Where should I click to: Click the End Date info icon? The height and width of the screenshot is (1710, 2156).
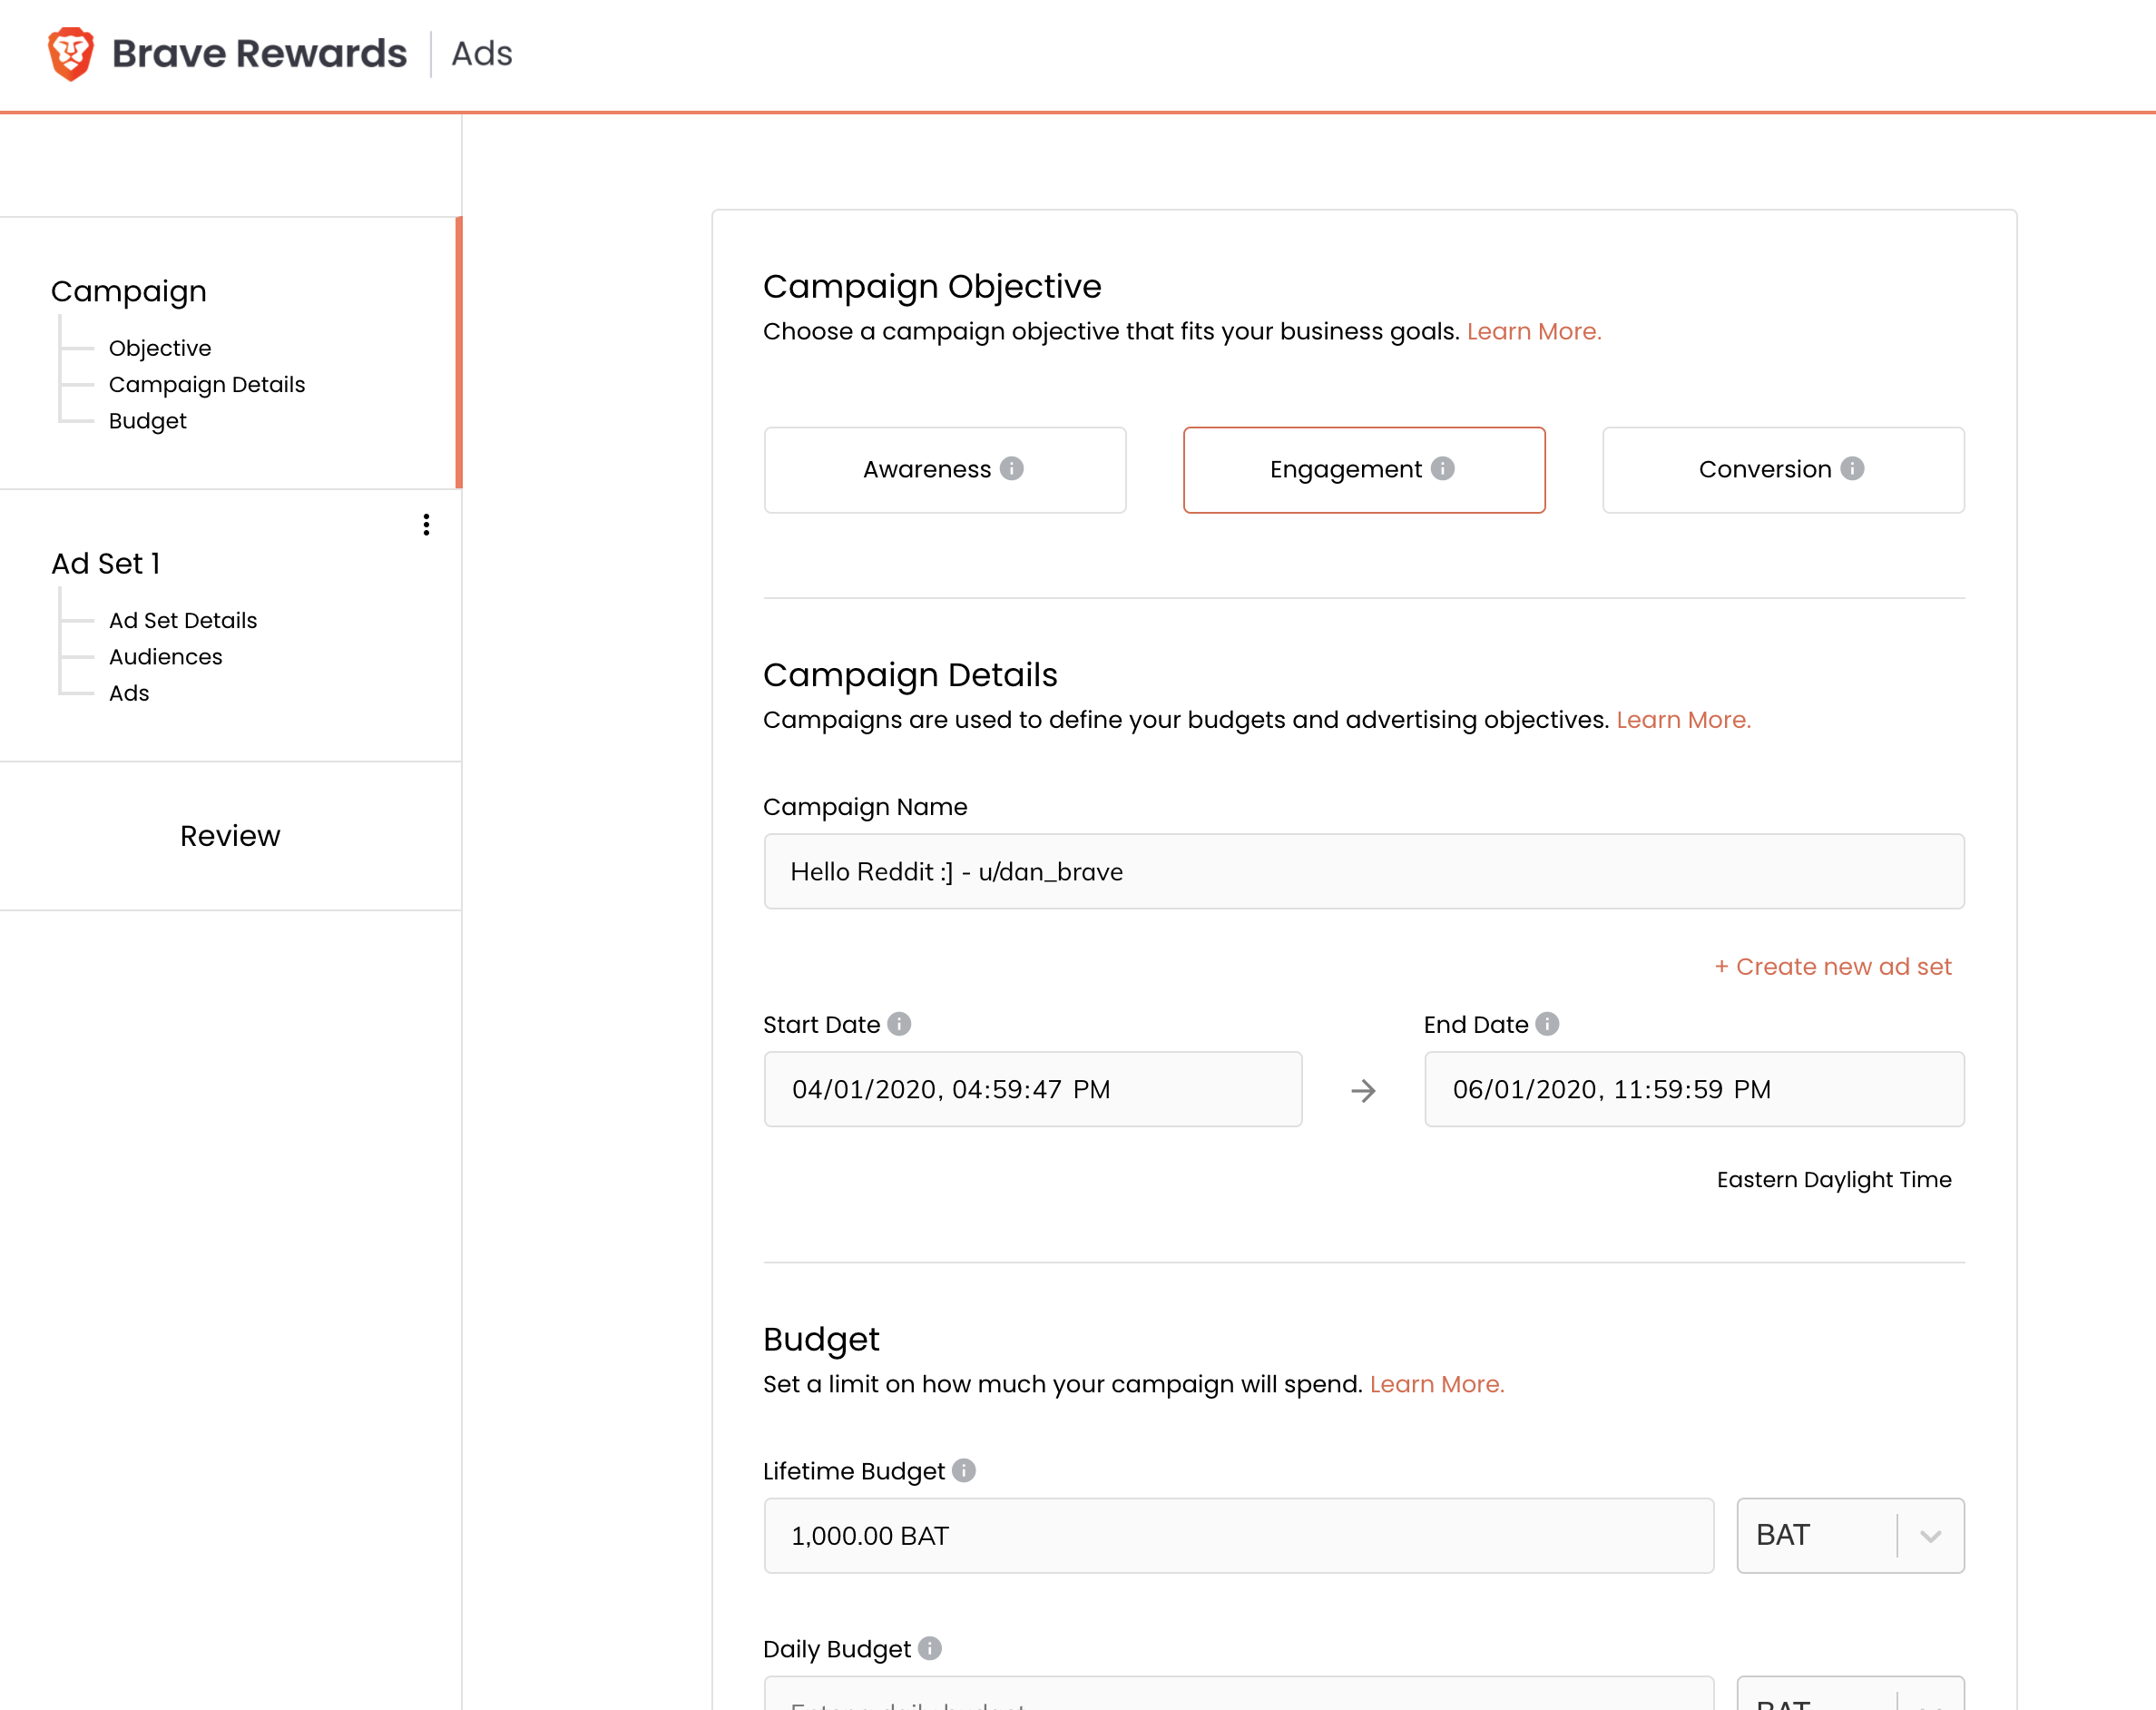(1547, 1024)
